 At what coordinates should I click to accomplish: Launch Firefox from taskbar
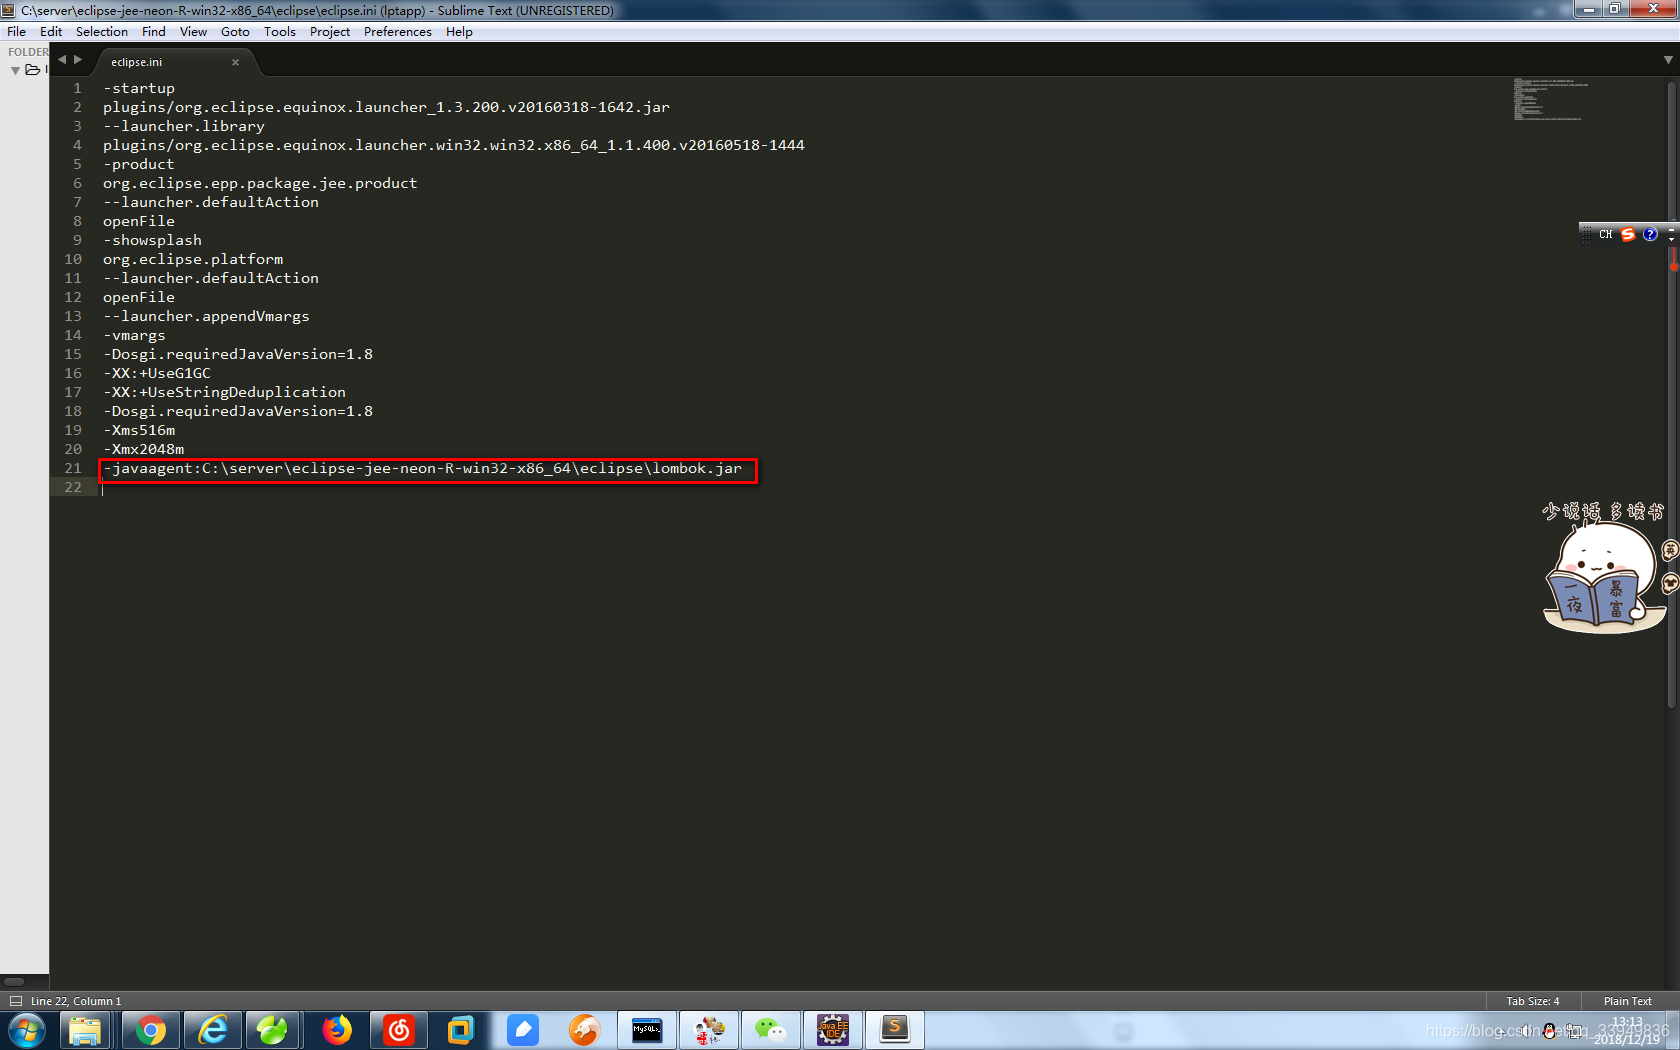tap(337, 1030)
